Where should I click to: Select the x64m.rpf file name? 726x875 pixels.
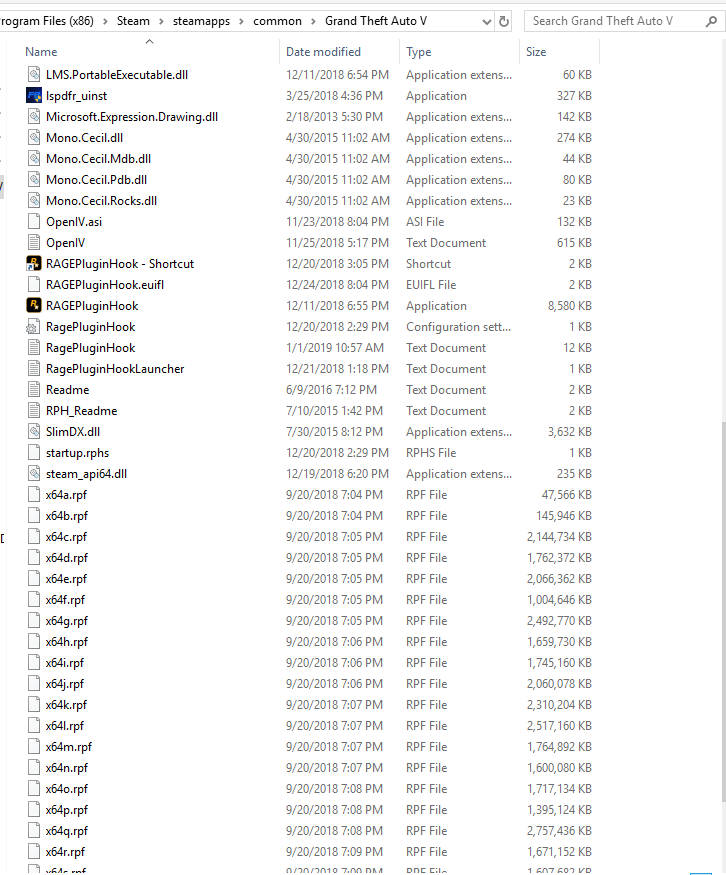coord(69,747)
